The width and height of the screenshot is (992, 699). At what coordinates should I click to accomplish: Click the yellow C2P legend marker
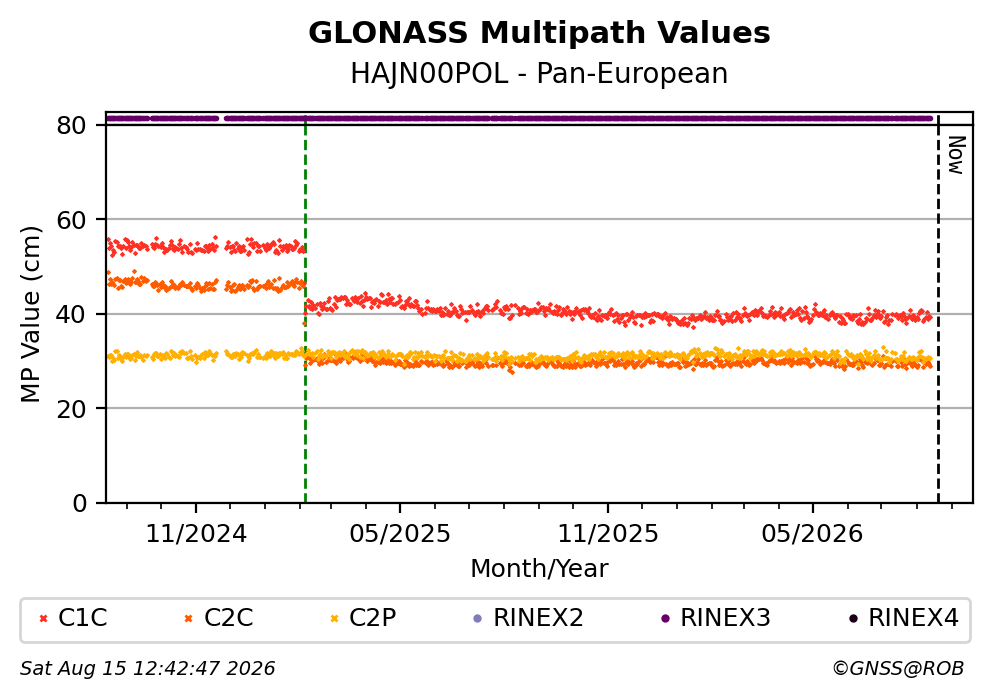coord(334,619)
